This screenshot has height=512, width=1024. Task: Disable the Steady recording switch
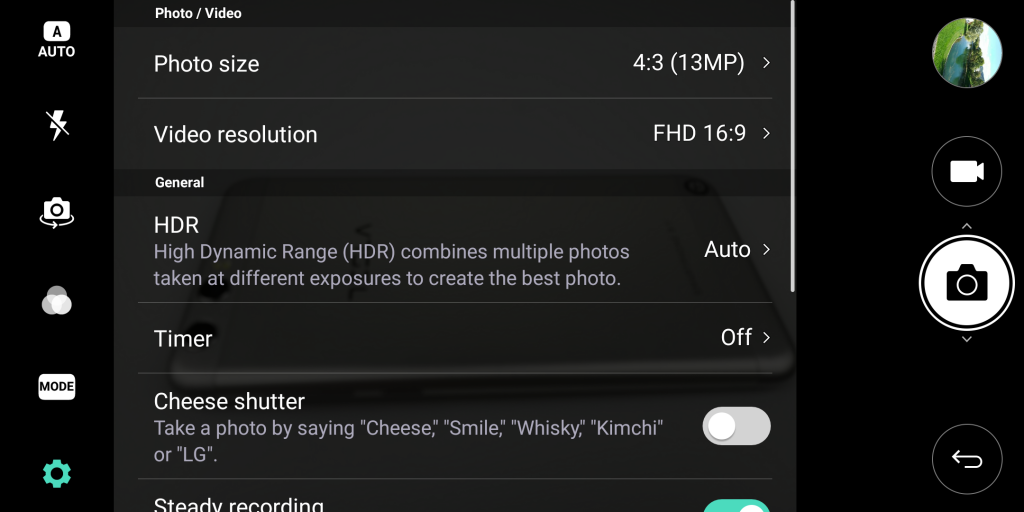click(x=737, y=506)
